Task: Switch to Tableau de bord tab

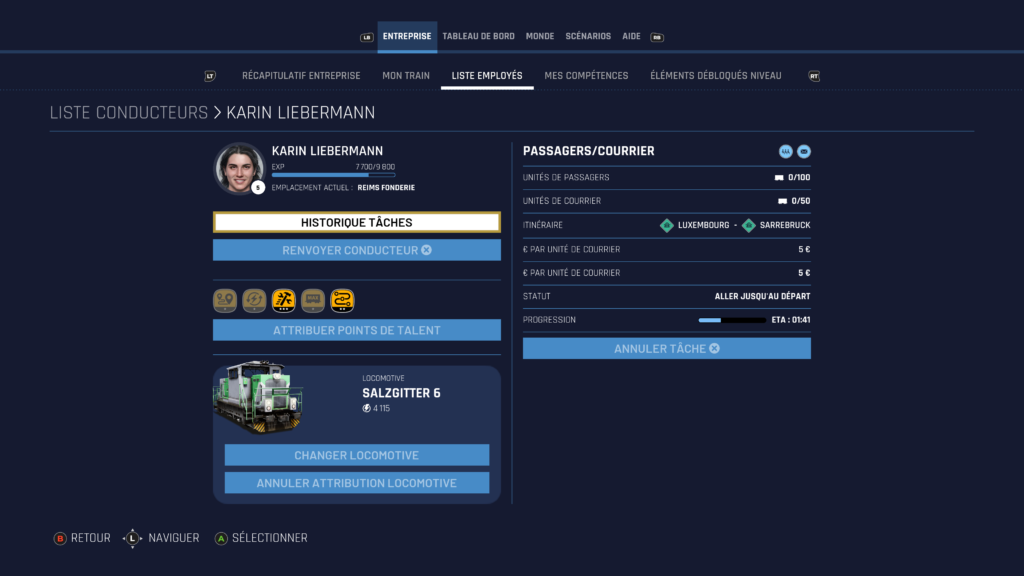Action: (x=478, y=36)
